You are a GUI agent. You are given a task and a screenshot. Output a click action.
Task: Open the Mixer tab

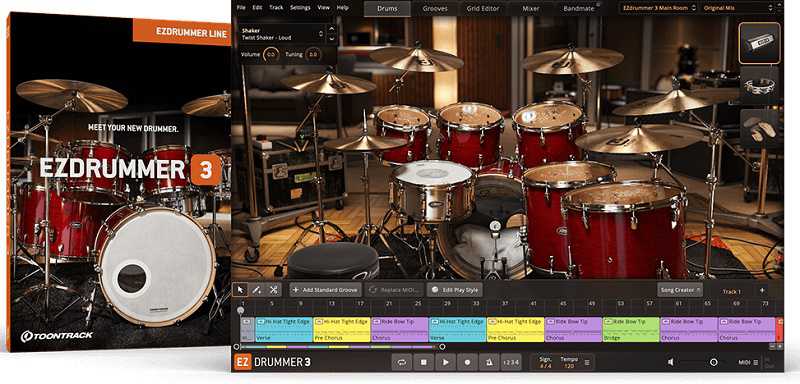tap(531, 9)
